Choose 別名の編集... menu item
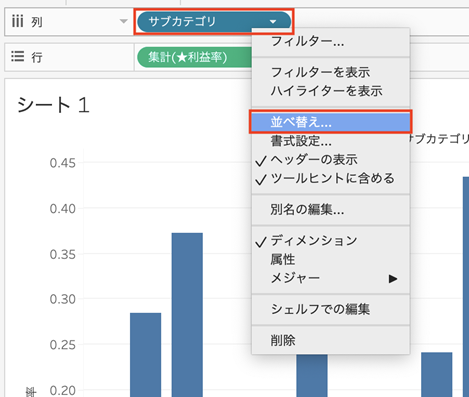The height and width of the screenshot is (397, 469). 331,209
